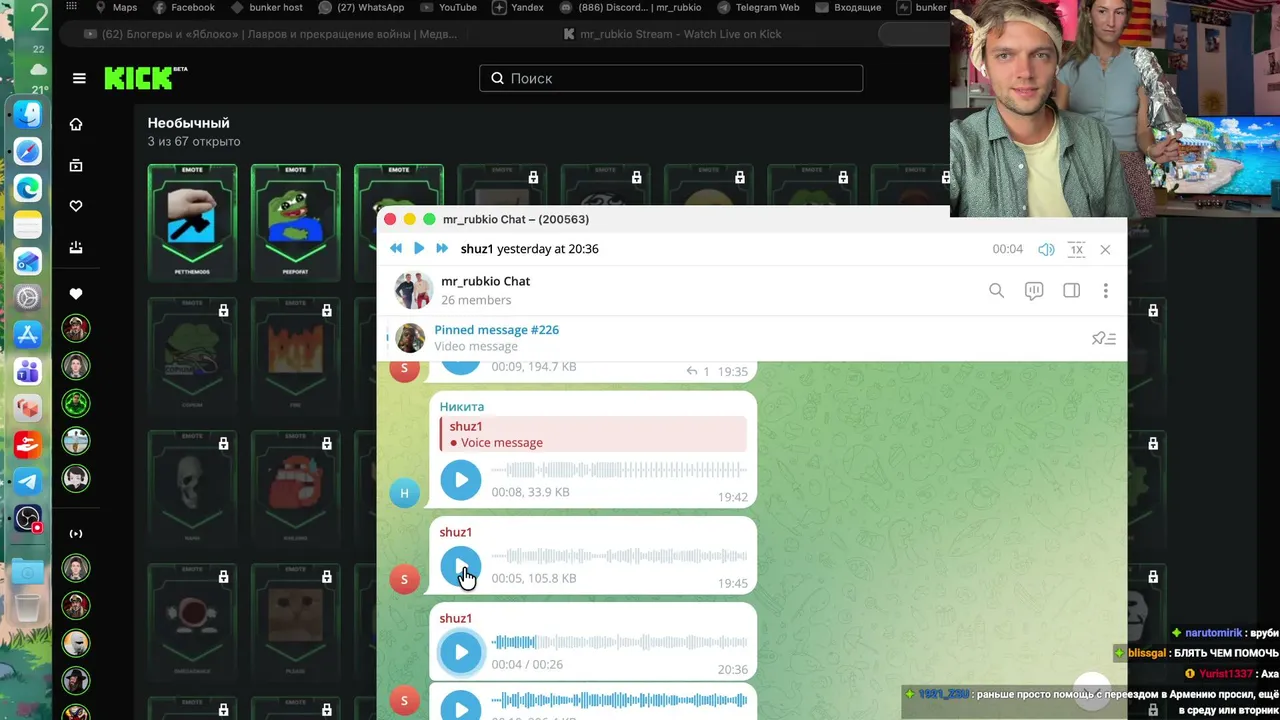Image resolution: width=1280 pixels, height=720 pixels.
Task: Open Finder from the dock
Action: coord(28,114)
